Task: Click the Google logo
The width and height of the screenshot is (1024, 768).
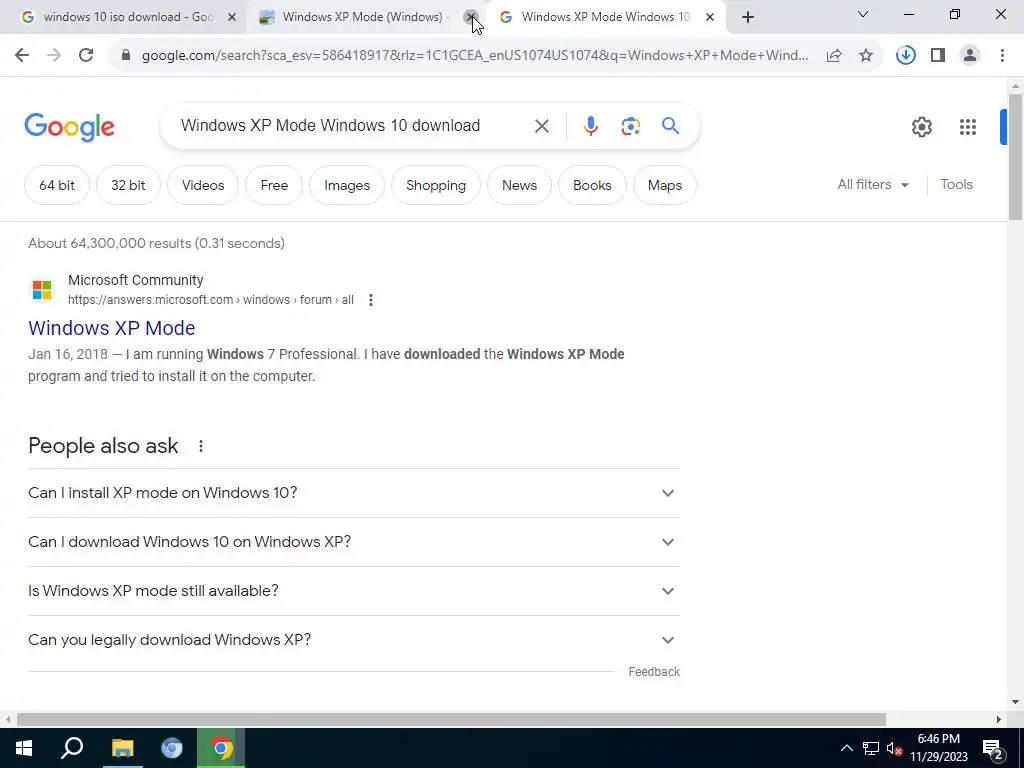Action: pyautogui.click(x=69, y=127)
